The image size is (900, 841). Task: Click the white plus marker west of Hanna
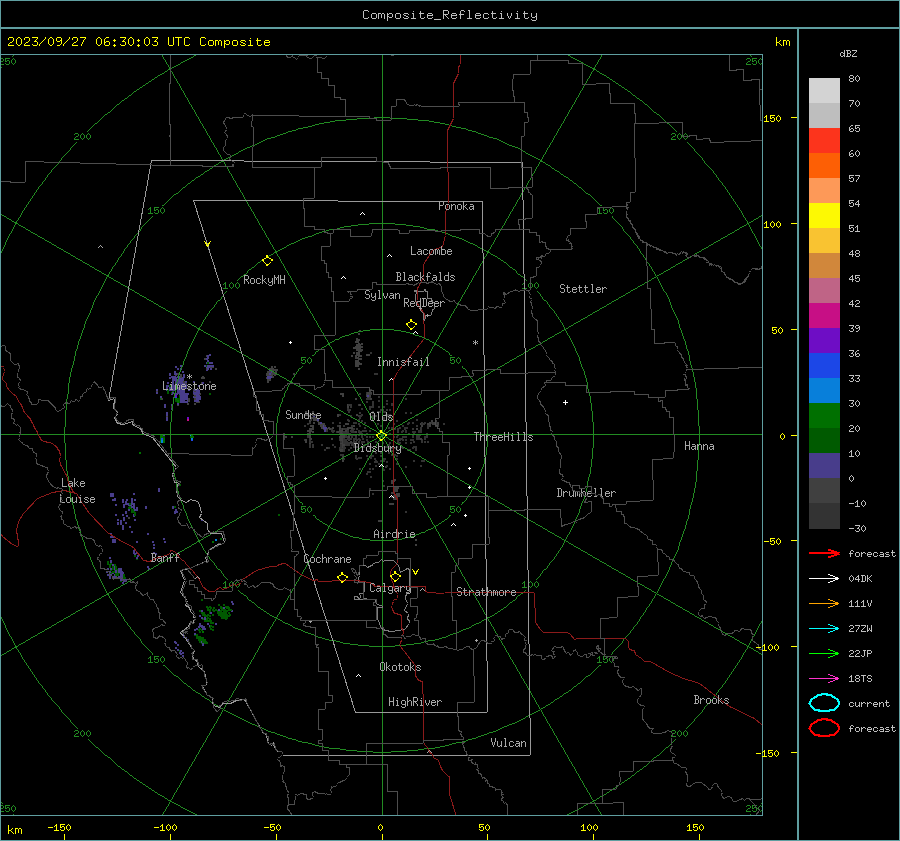pyautogui.click(x=565, y=402)
